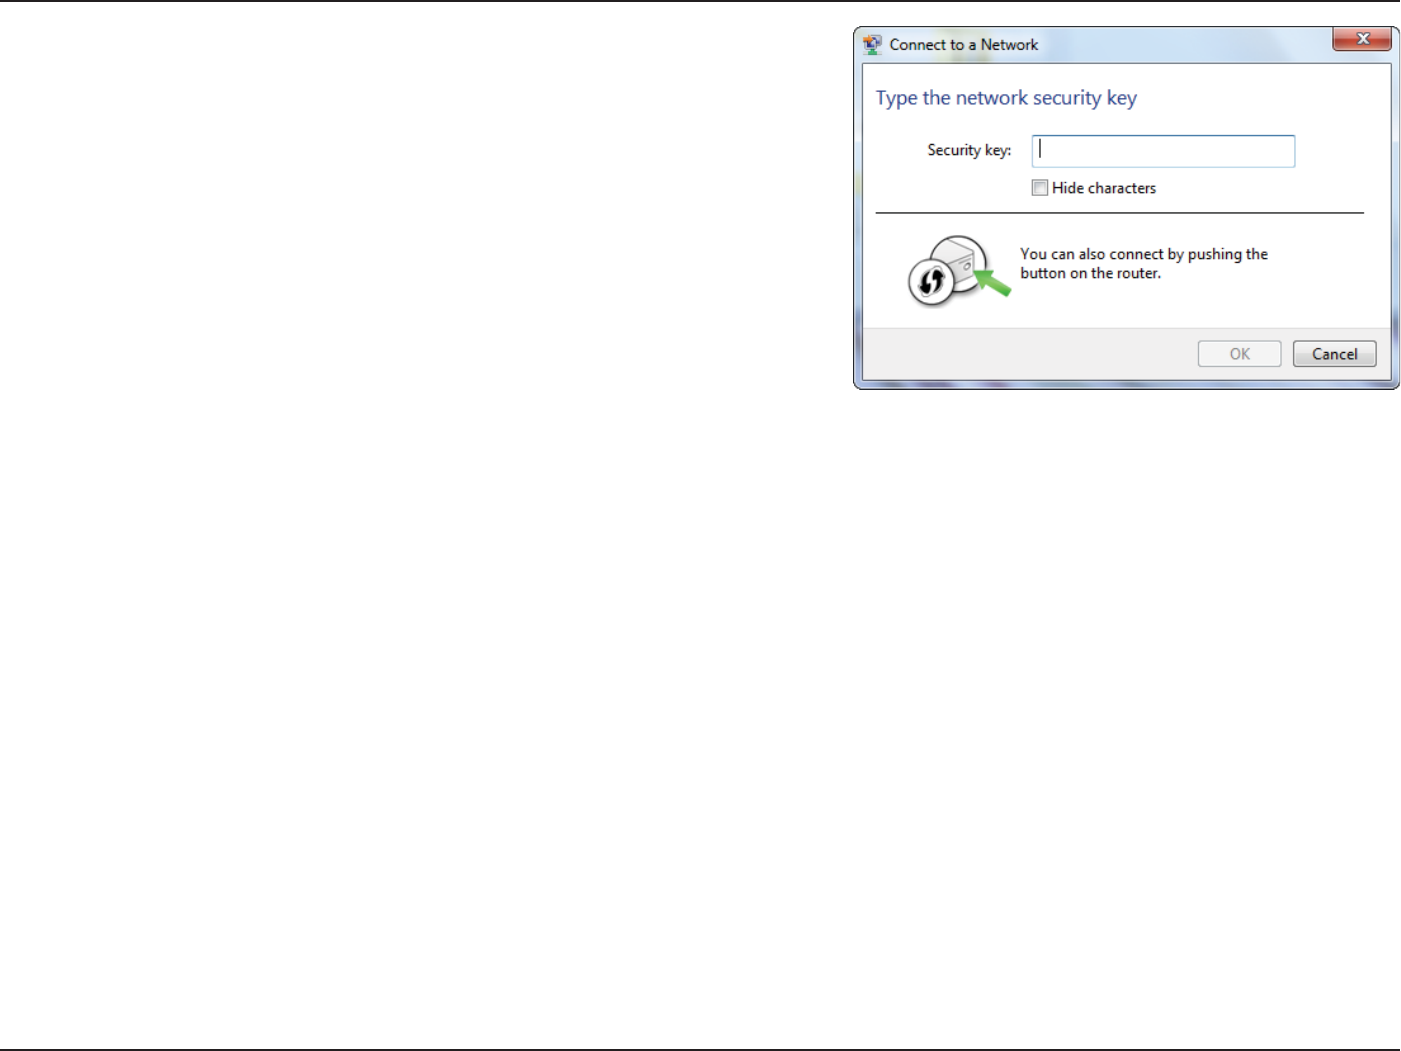Click the Security key input field

(x=1163, y=151)
